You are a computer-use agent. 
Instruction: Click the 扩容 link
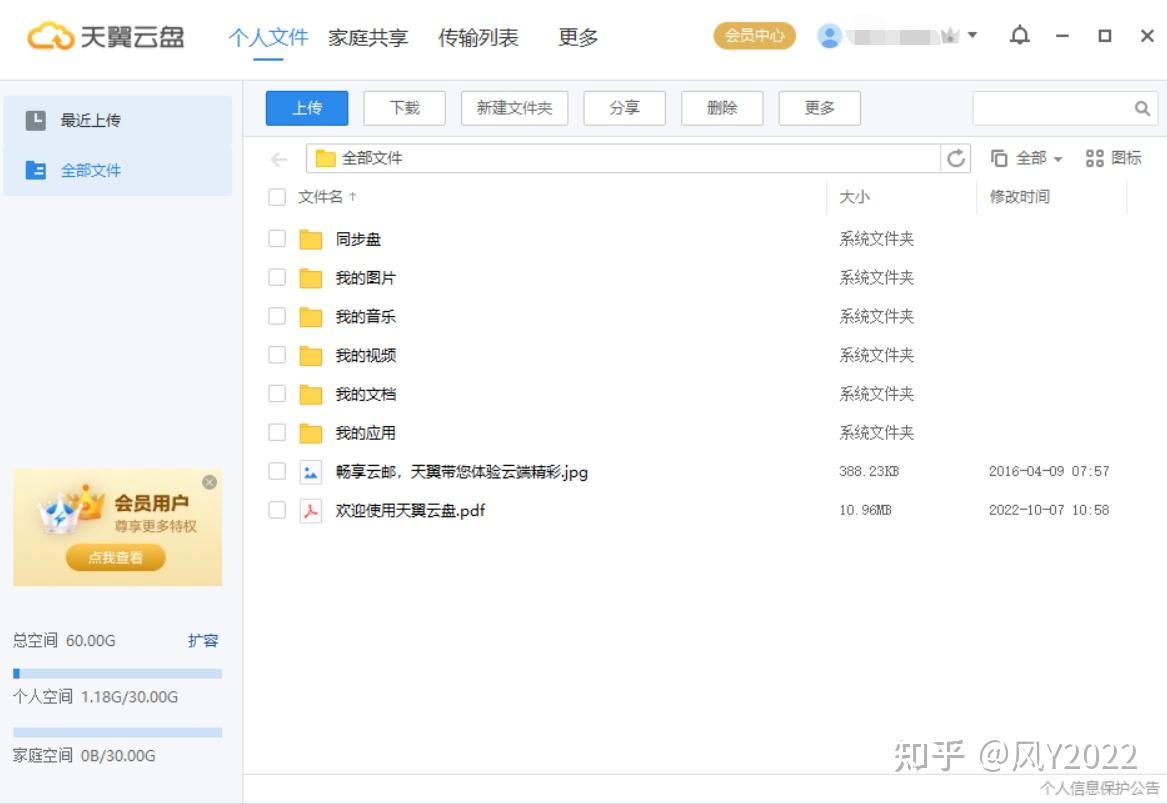click(x=202, y=640)
